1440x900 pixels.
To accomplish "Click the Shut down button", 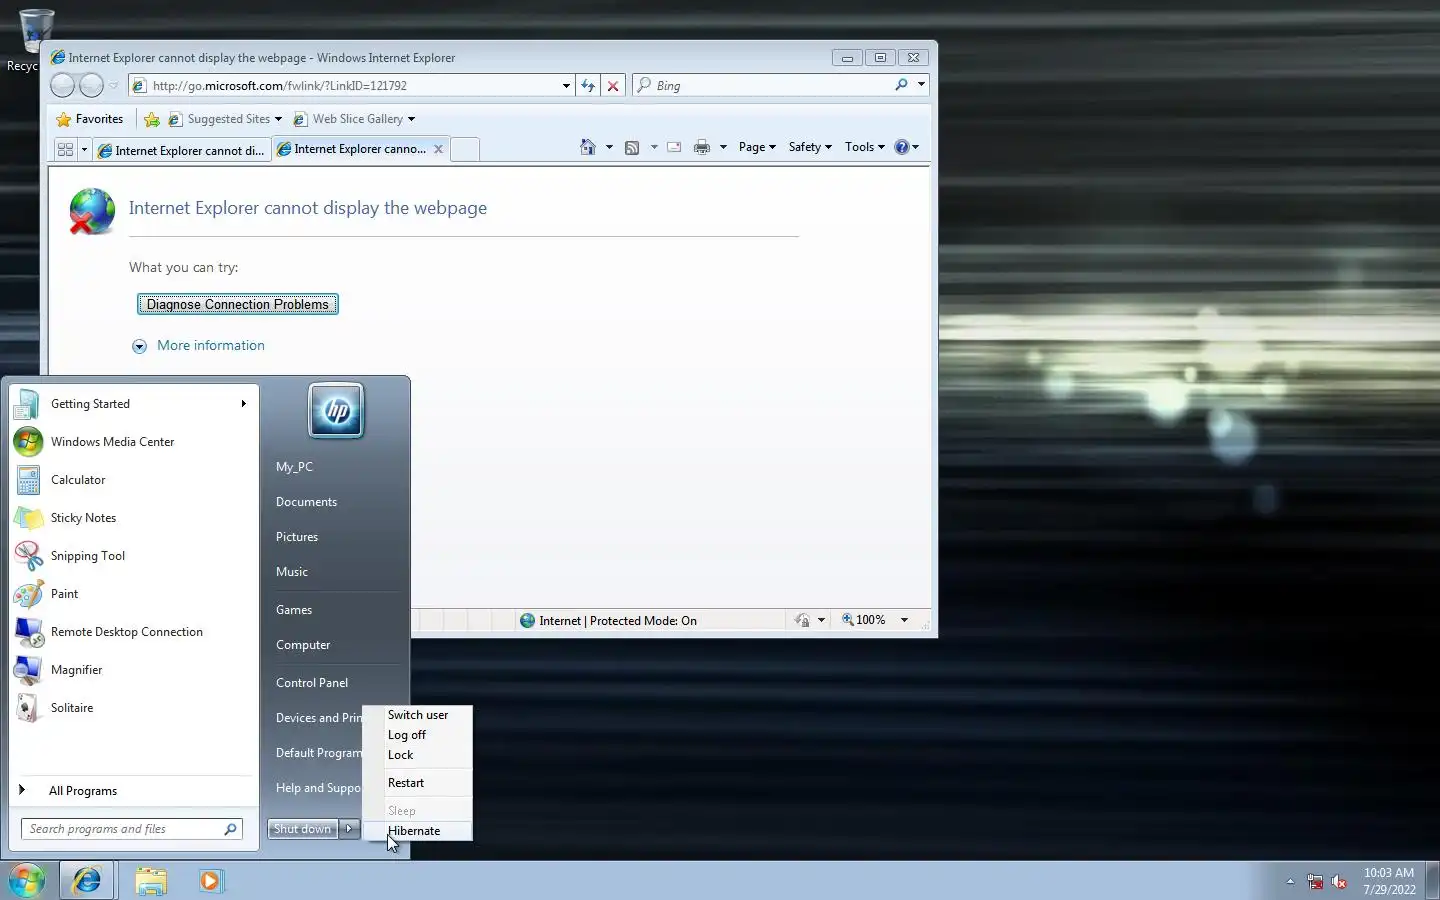I will click(x=303, y=829).
